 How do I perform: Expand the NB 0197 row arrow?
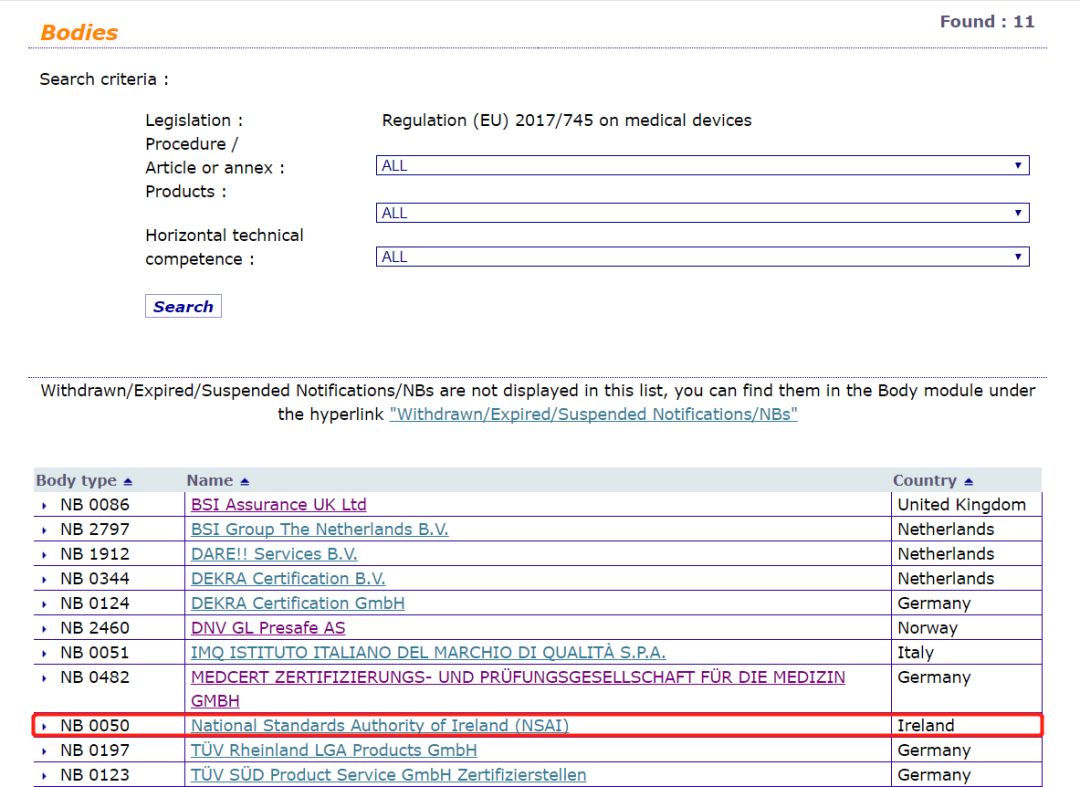(45, 752)
